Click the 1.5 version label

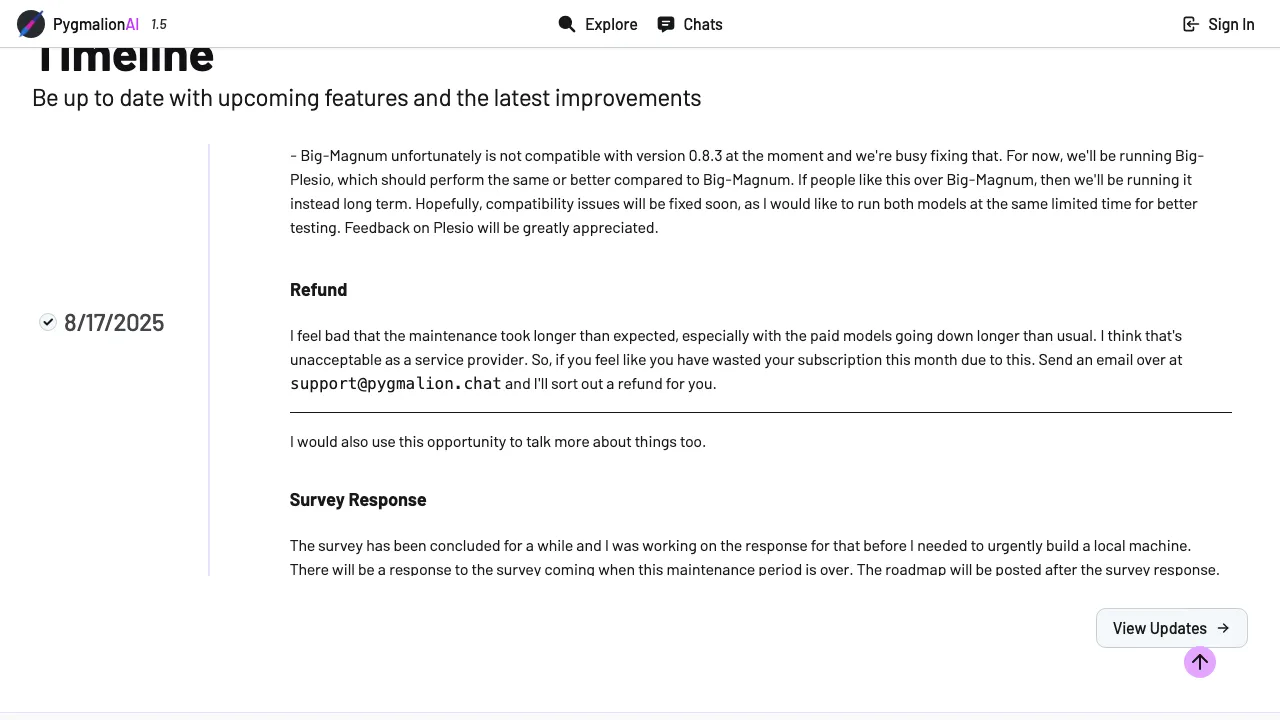(x=159, y=24)
